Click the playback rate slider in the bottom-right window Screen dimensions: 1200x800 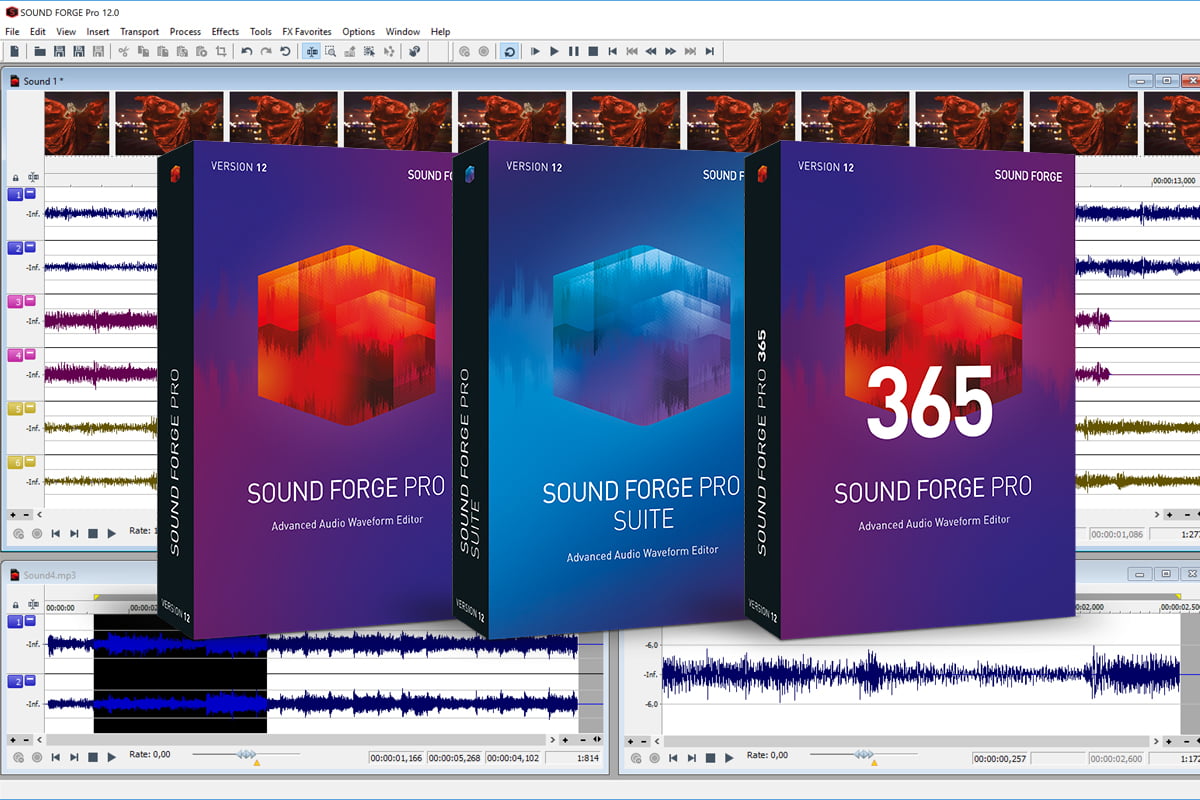click(x=863, y=755)
